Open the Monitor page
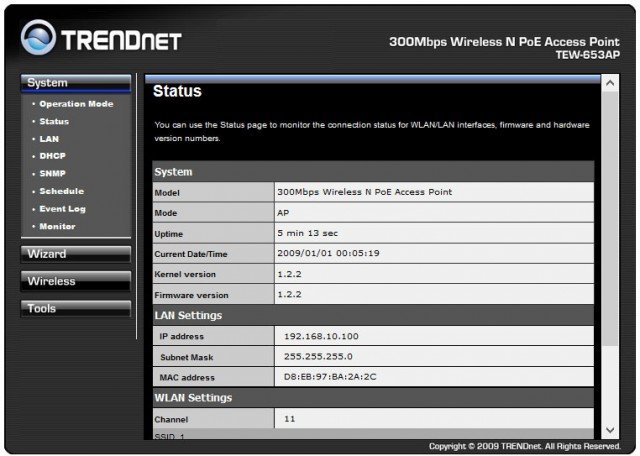The width and height of the screenshot is (640, 456). click(x=57, y=227)
